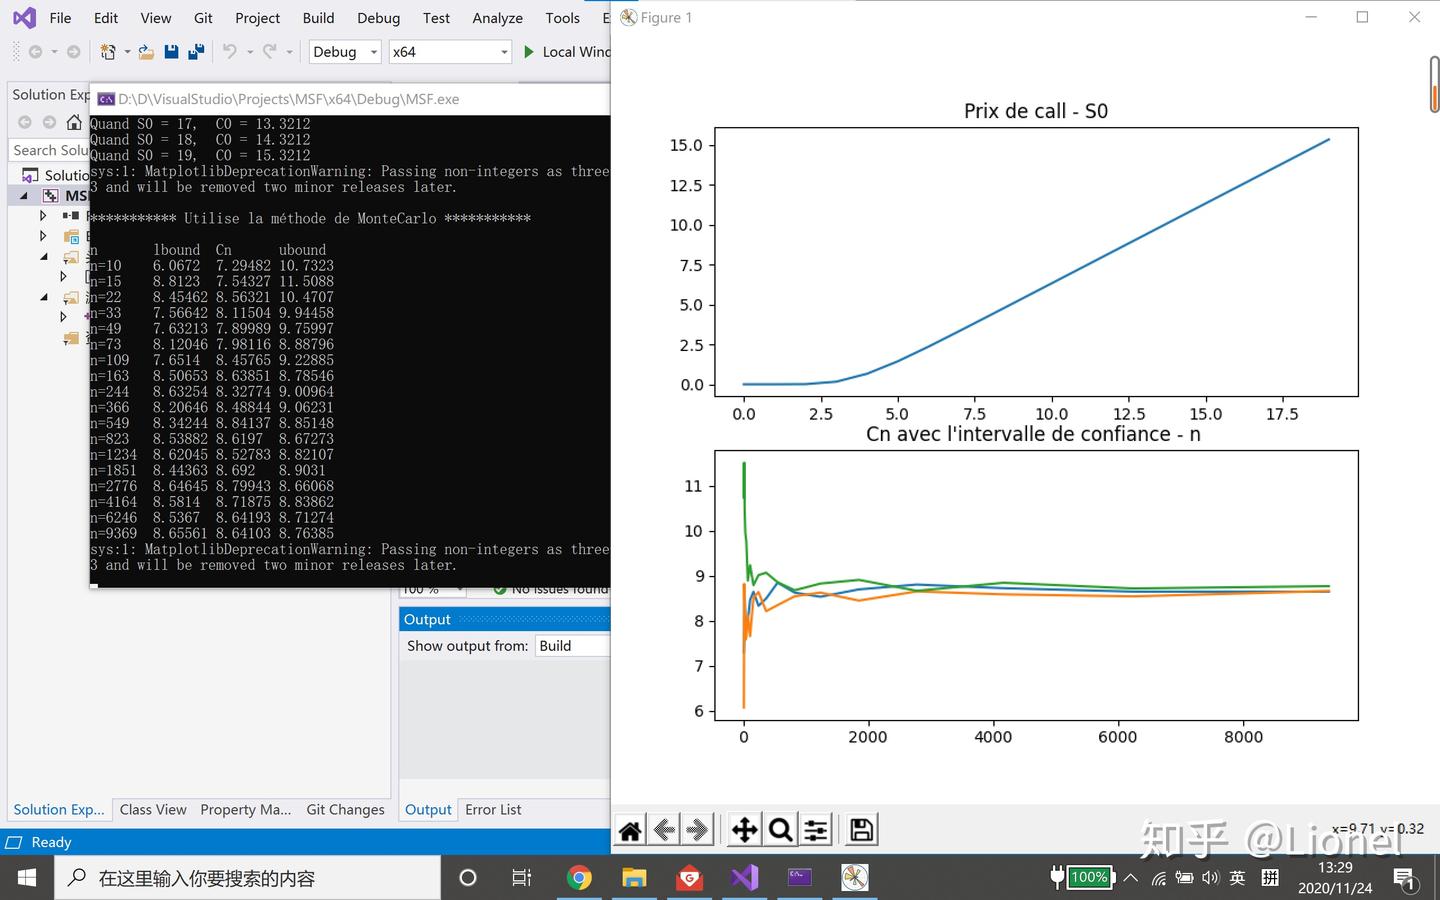The image size is (1440, 900).
Task: Open the Debug menu
Action: 378,17
